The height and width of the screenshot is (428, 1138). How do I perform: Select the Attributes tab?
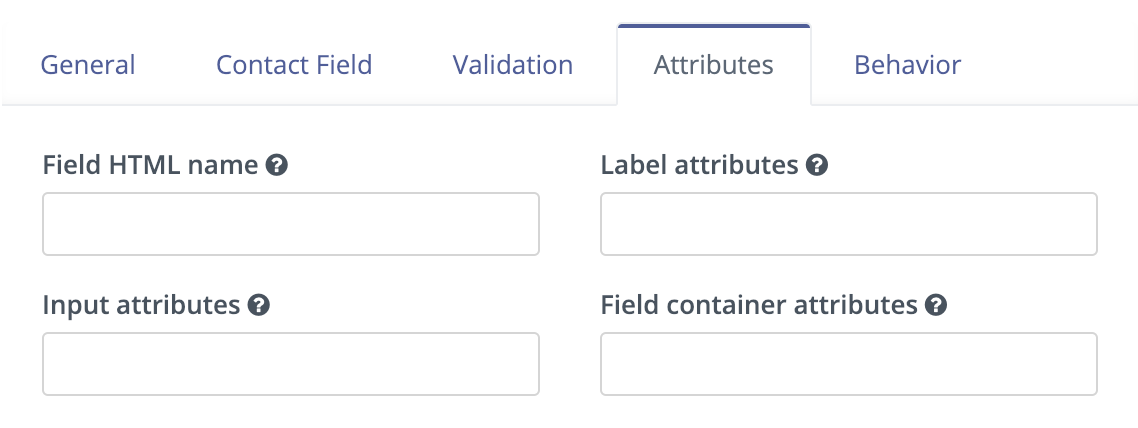click(x=713, y=65)
